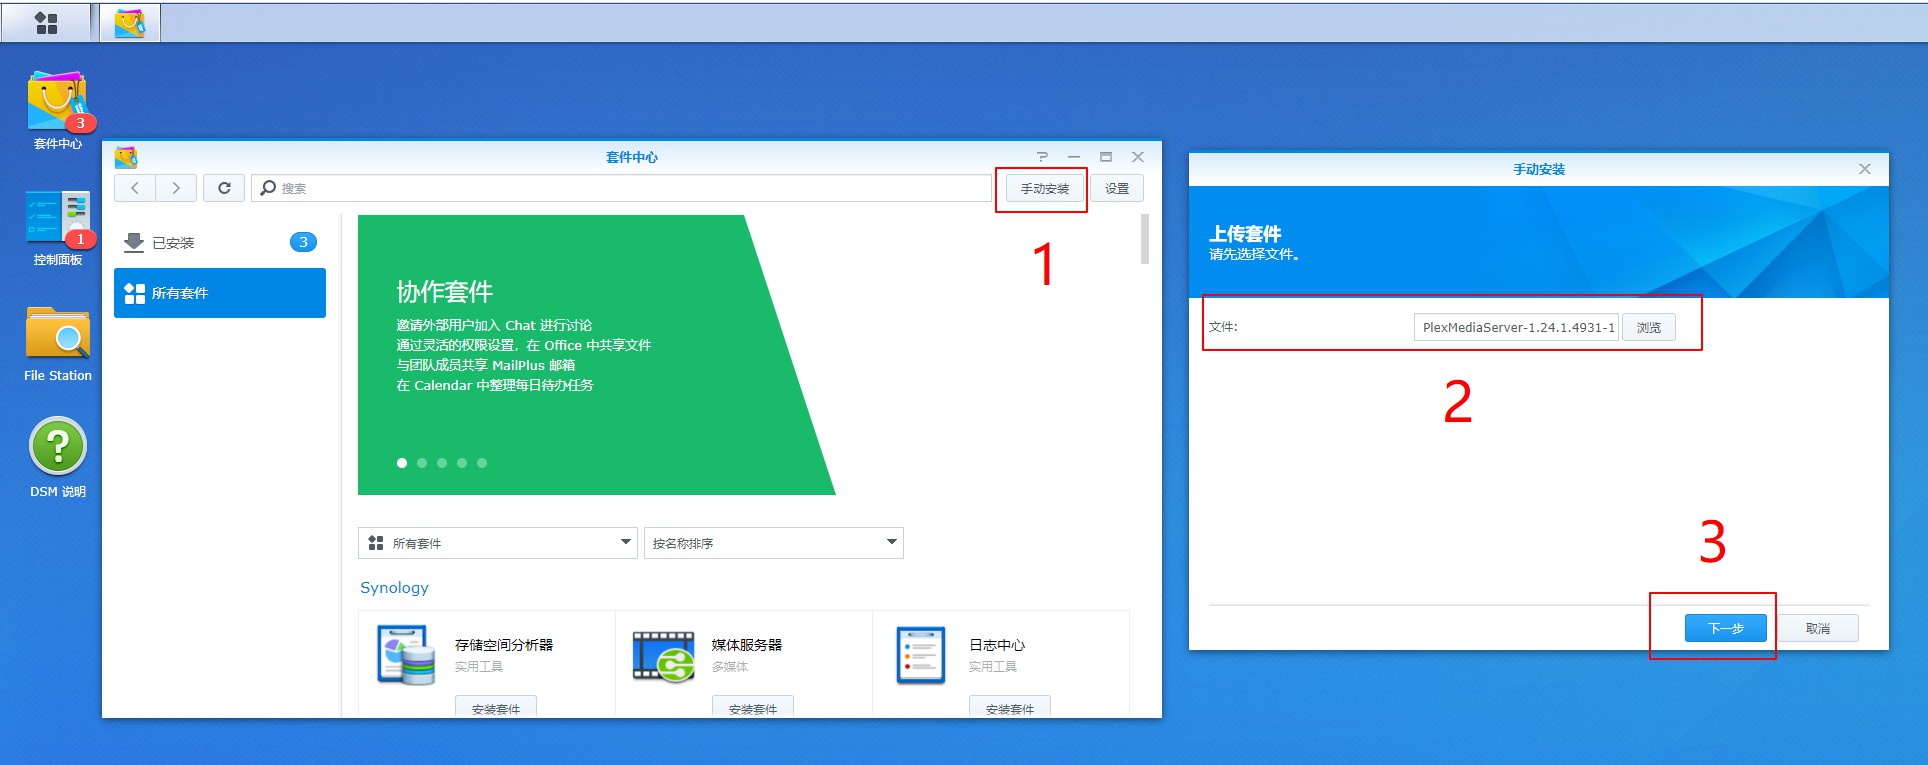Open the DSM main menu icon
The image size is (1928, 765).
[46, 22]
